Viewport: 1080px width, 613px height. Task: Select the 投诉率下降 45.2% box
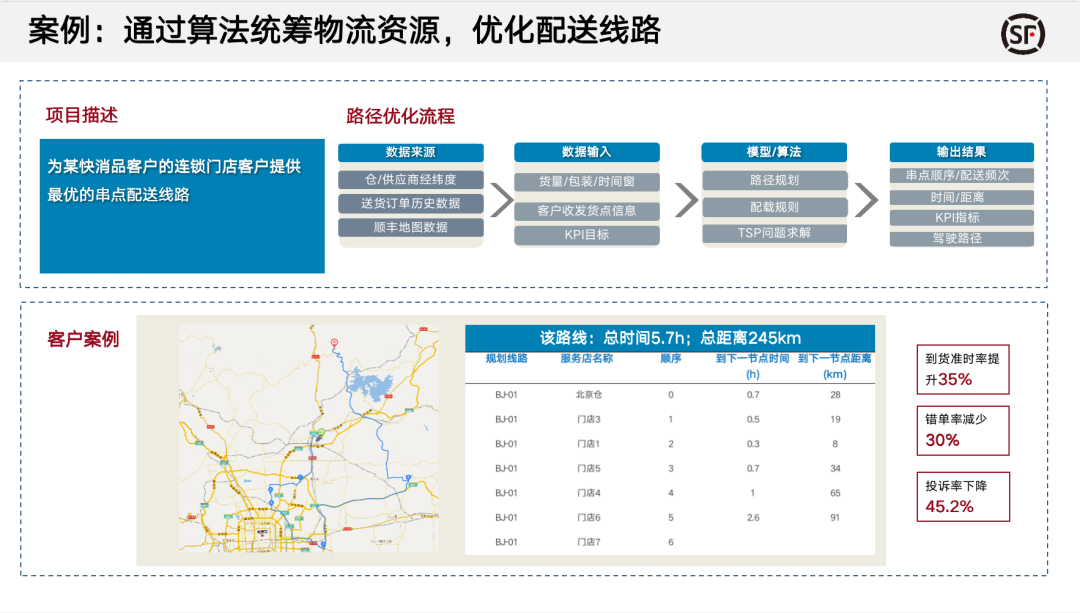pos(963,497)
